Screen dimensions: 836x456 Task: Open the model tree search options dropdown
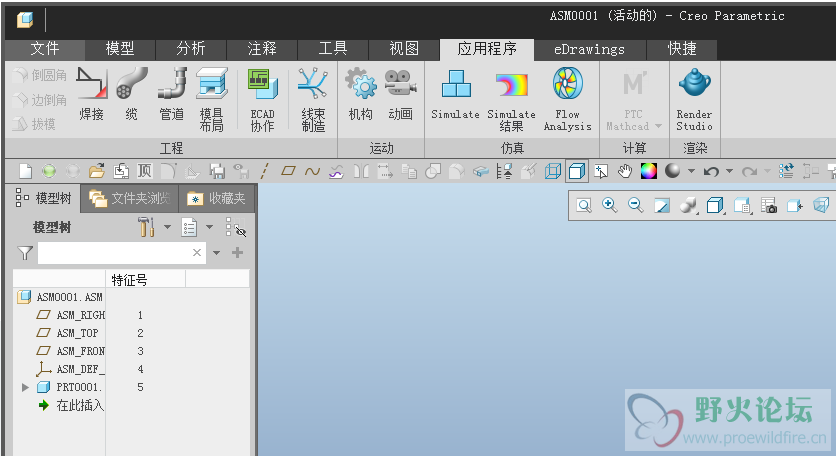[216, 253]
